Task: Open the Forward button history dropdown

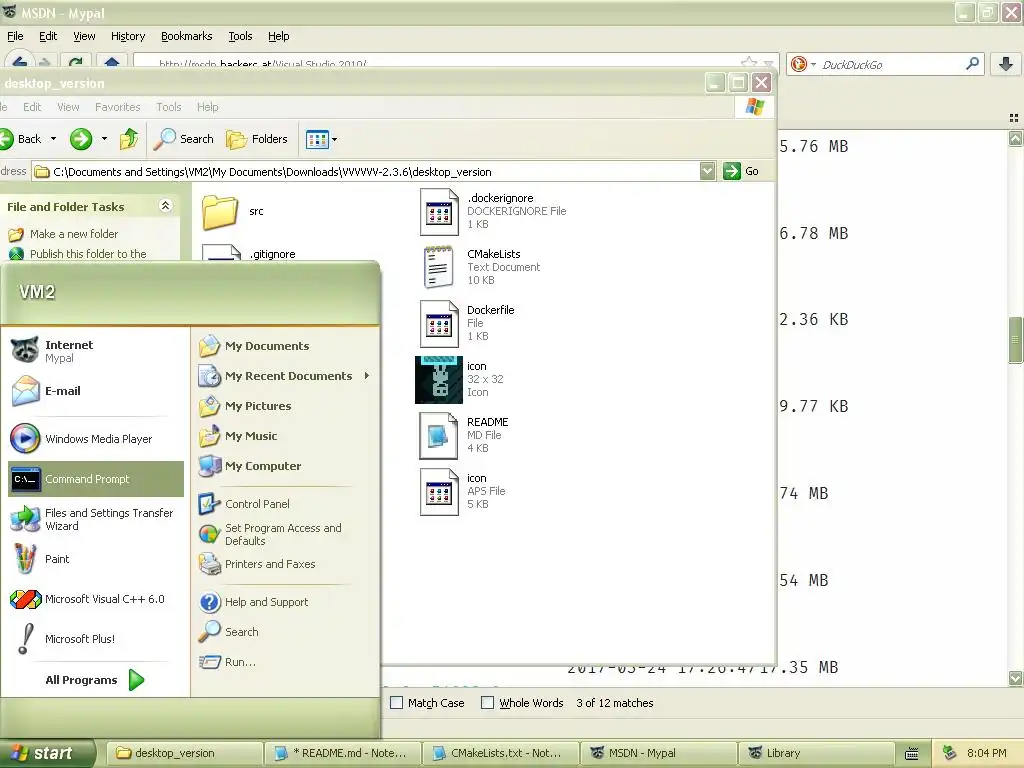Action: pyautogui.click(x=104, y=139)
